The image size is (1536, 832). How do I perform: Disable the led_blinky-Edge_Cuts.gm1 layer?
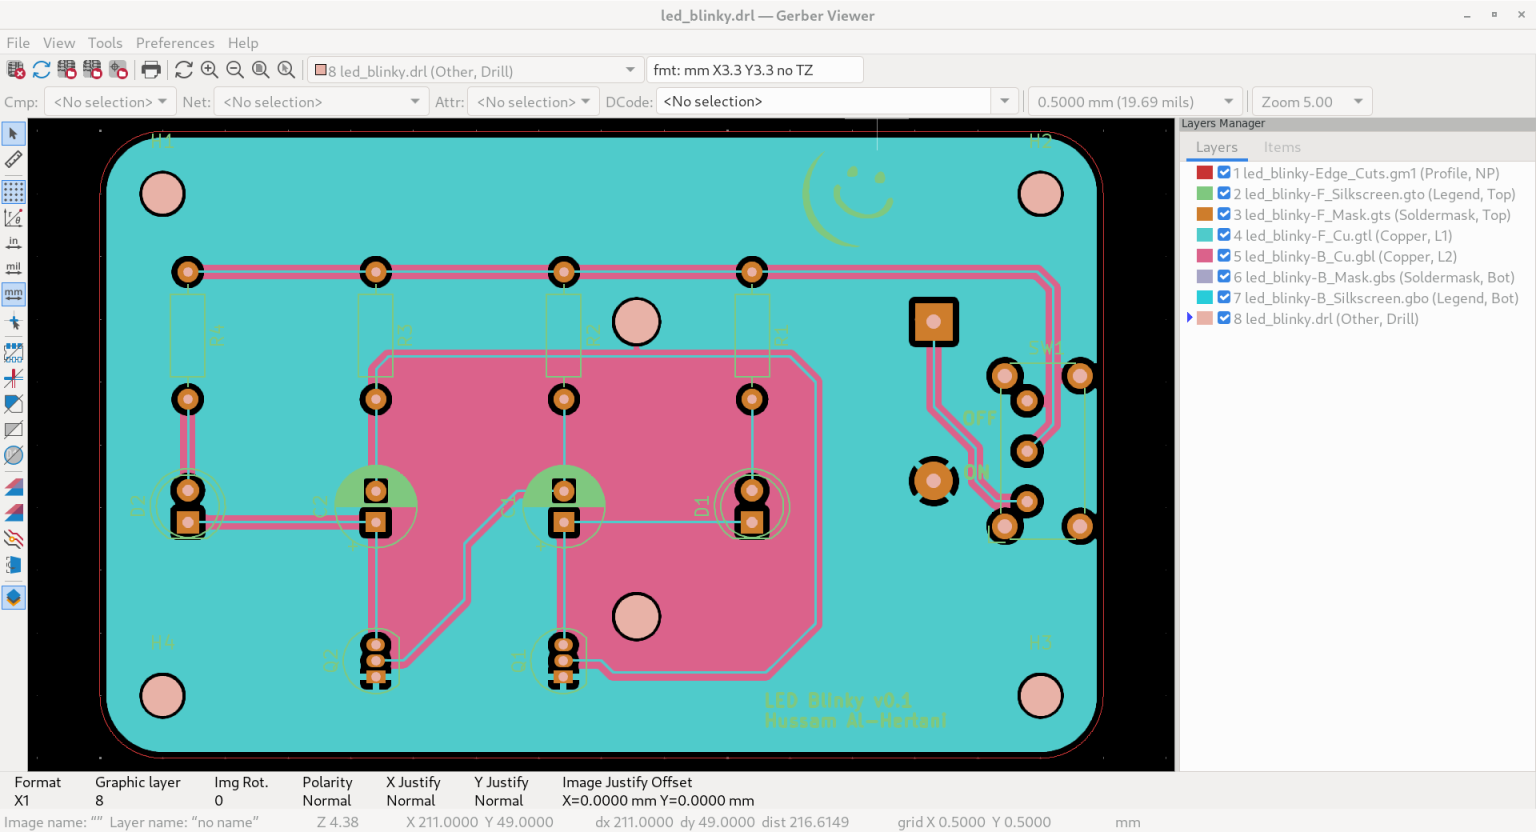coord(1224,171)
